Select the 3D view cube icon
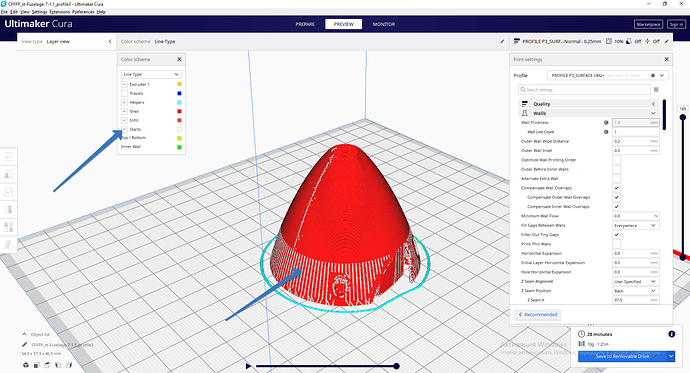Image resolution: width=690 pixels, height=373 pixels. coord(26,365)
